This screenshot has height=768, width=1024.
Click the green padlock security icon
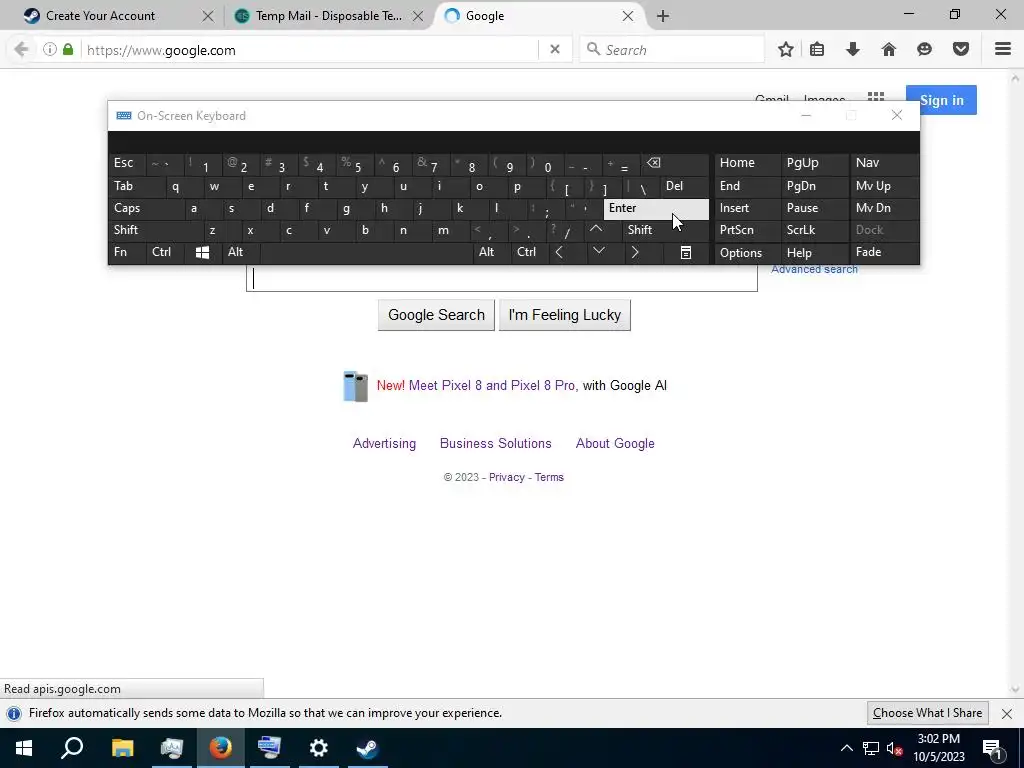[x=68, y=50]
